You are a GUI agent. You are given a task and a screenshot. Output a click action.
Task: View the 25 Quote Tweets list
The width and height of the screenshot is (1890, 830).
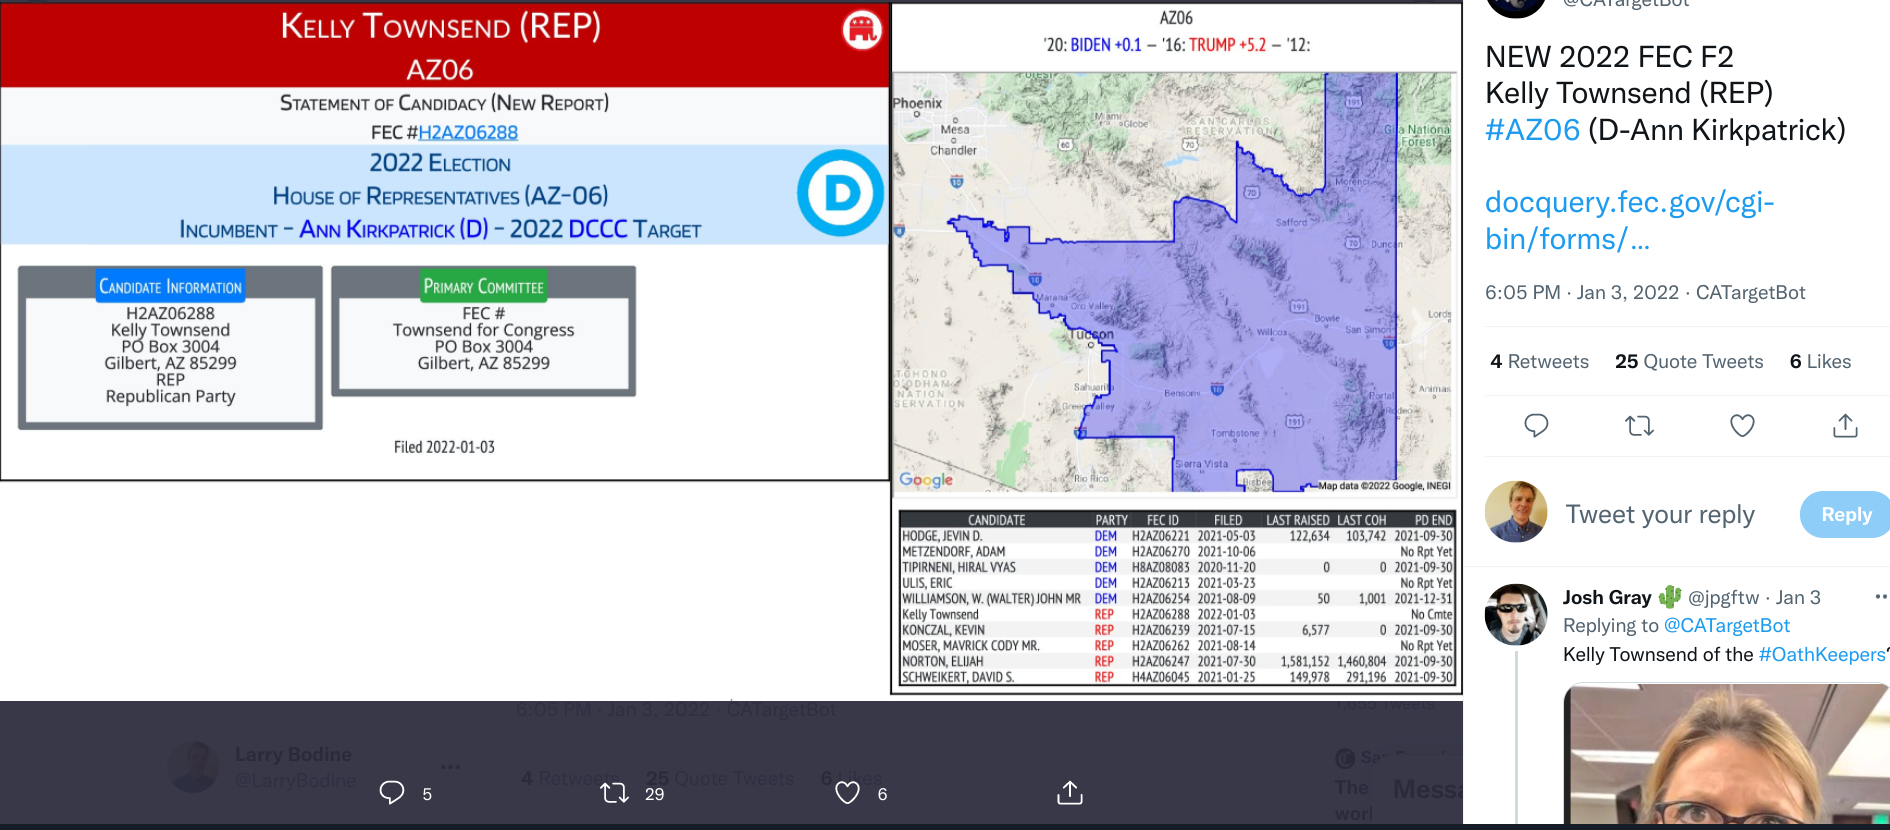[x=1689, y=362]
